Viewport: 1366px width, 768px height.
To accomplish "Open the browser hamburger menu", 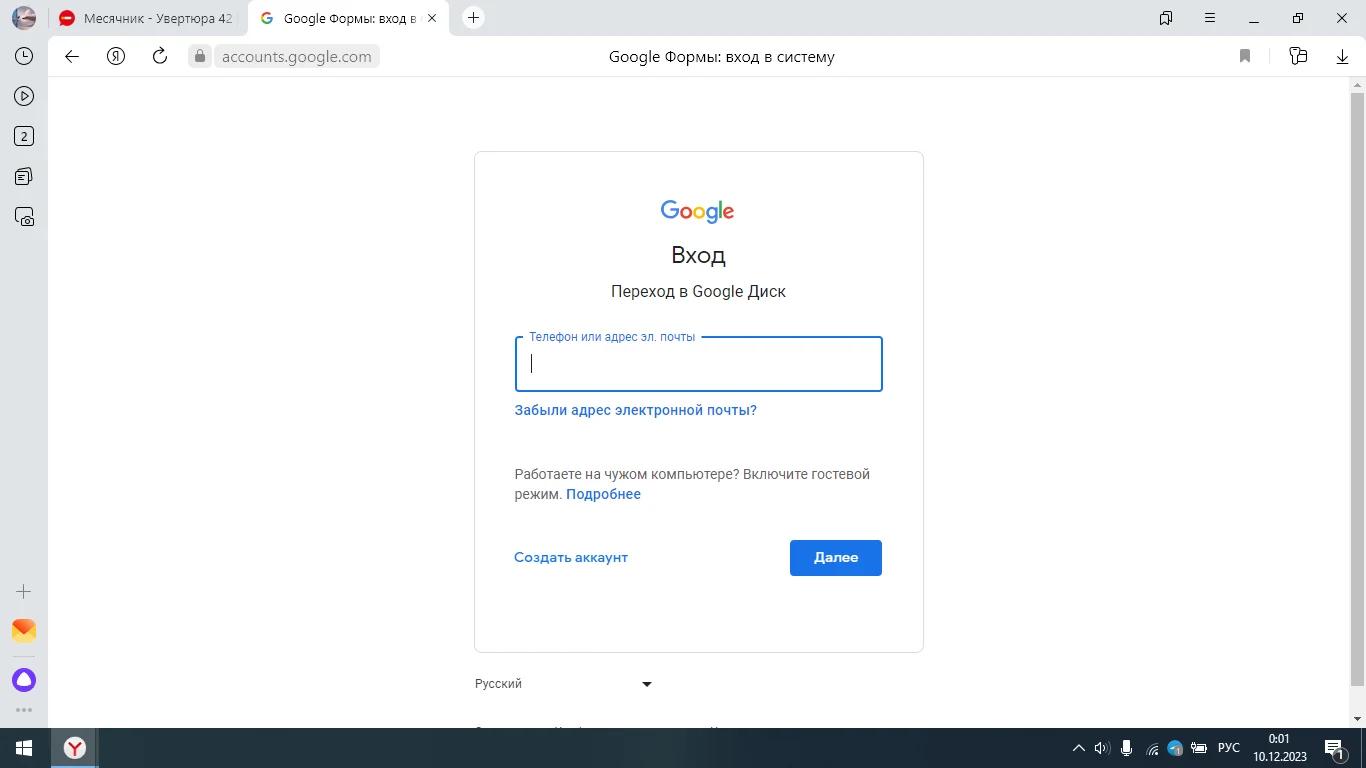I will coord(1210,18).
